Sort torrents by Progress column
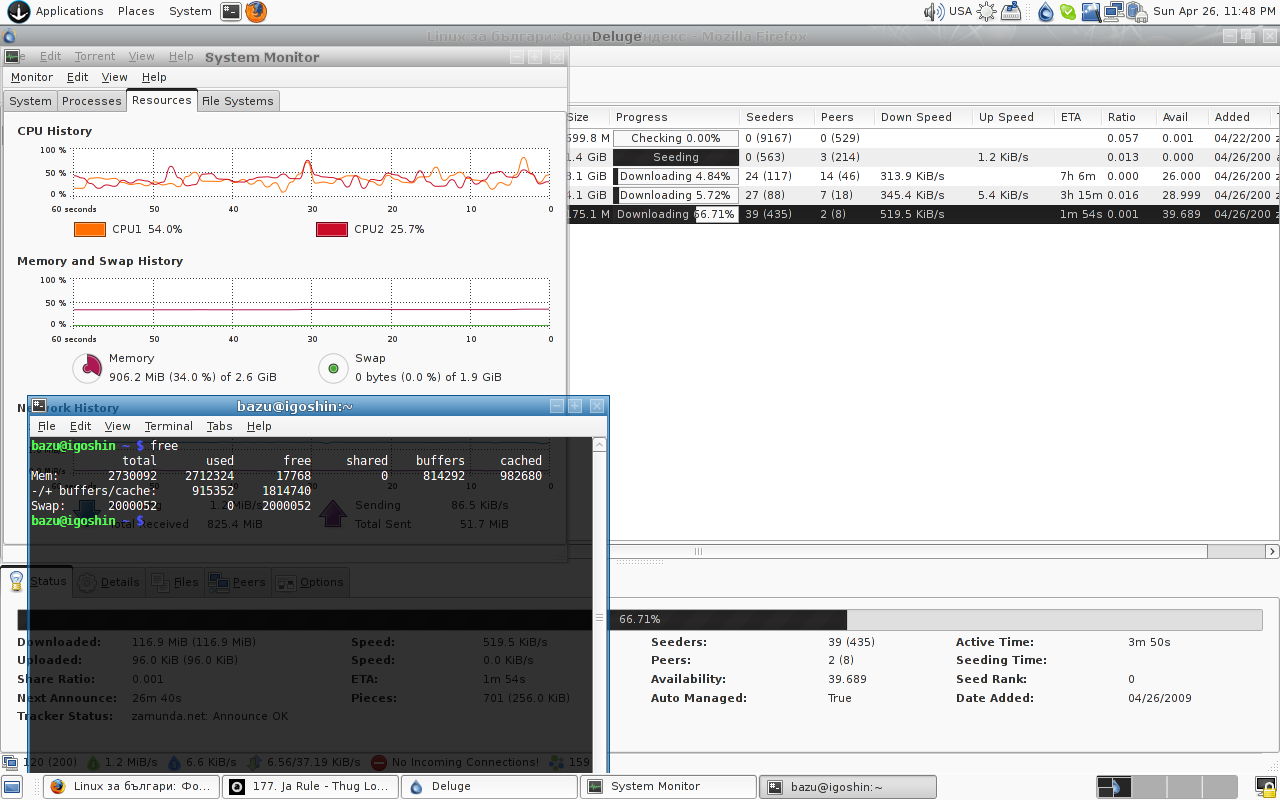The width and height of the screenshot is (1280, 800). tap(674, 117)
